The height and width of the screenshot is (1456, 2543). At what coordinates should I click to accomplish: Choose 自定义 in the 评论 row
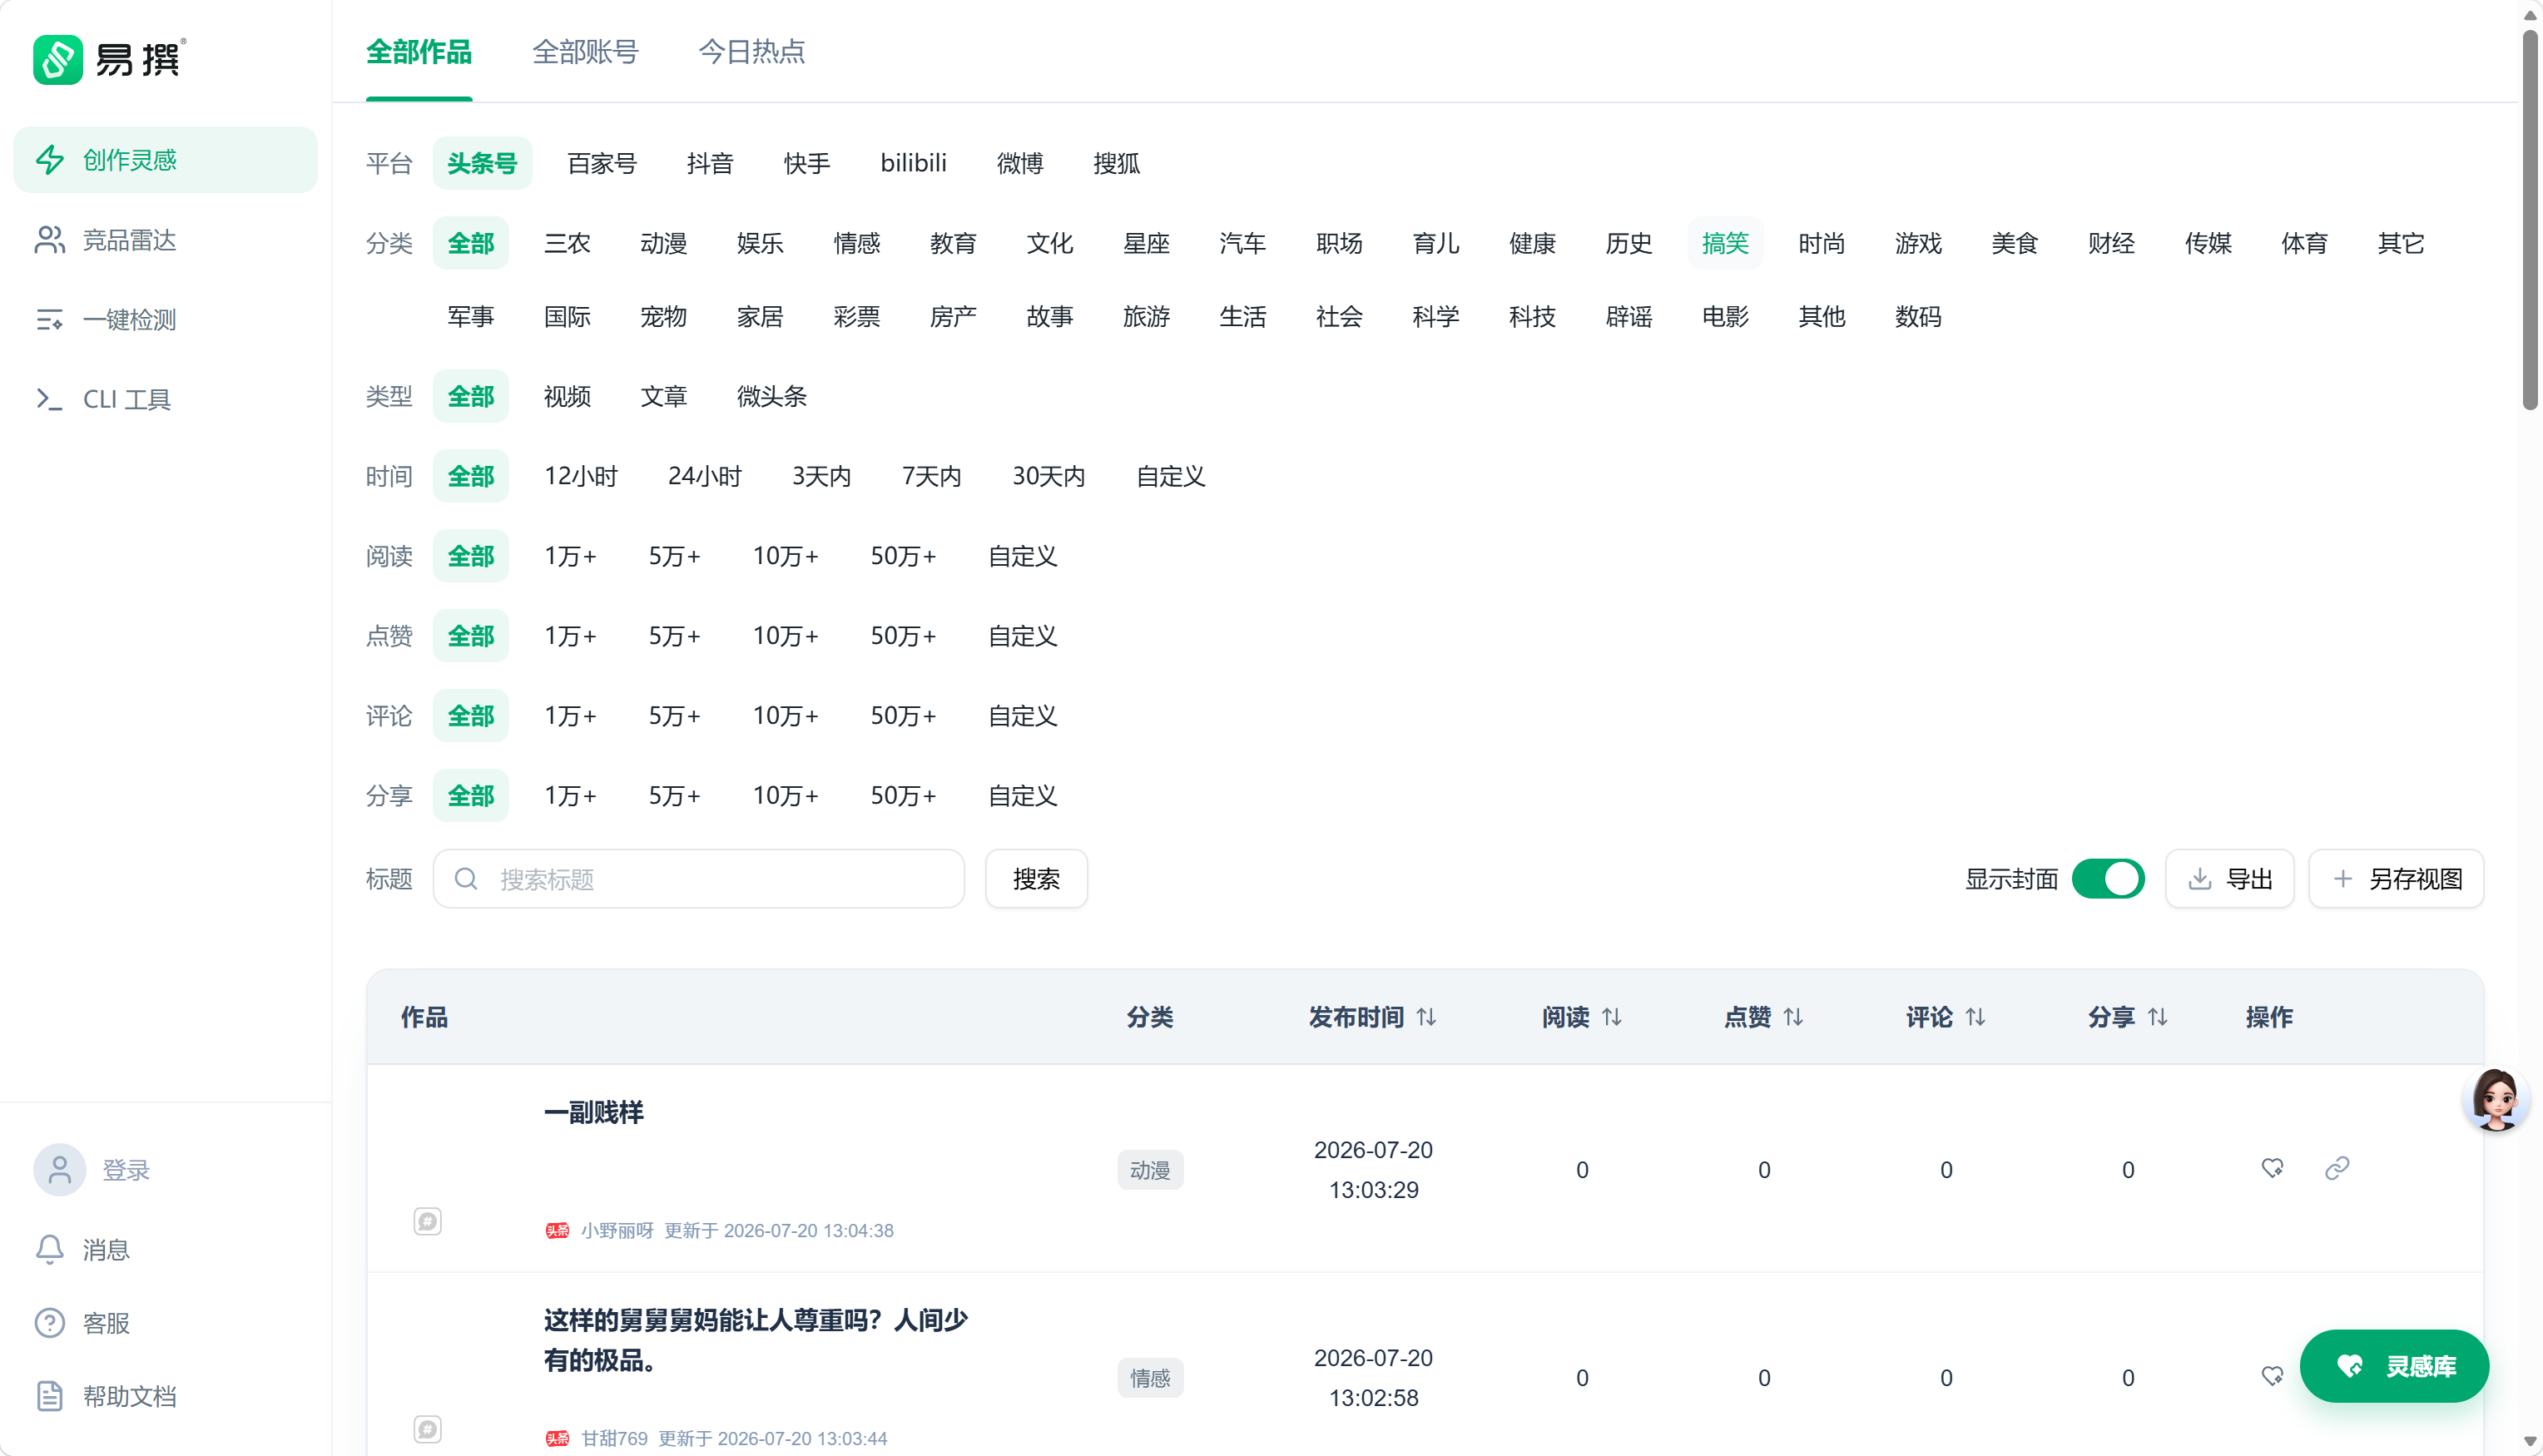click(x=1023, y=716)
